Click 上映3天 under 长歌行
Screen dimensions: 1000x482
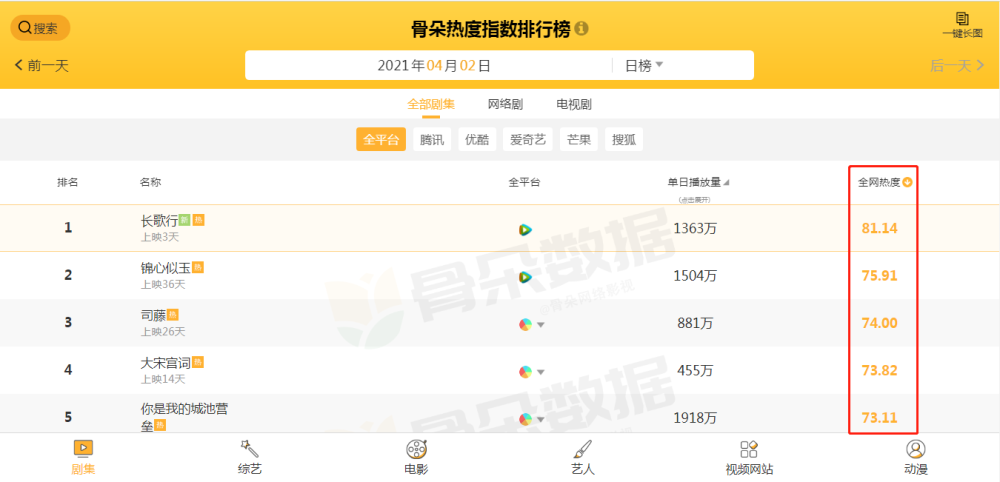pyautogui.click(x=160, y=237)
